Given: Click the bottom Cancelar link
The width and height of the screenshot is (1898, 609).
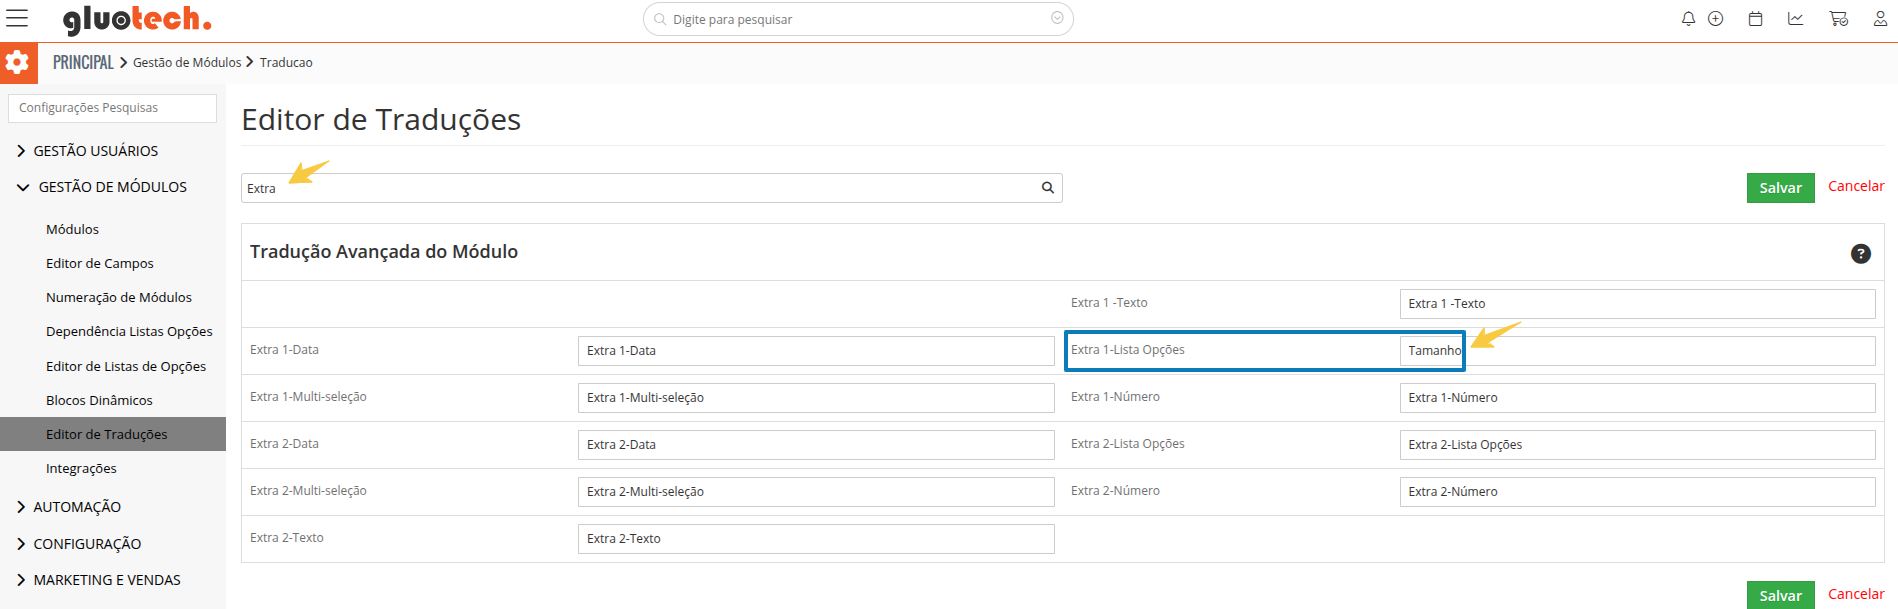Looking at the screenshot, I should (1855, 594).
